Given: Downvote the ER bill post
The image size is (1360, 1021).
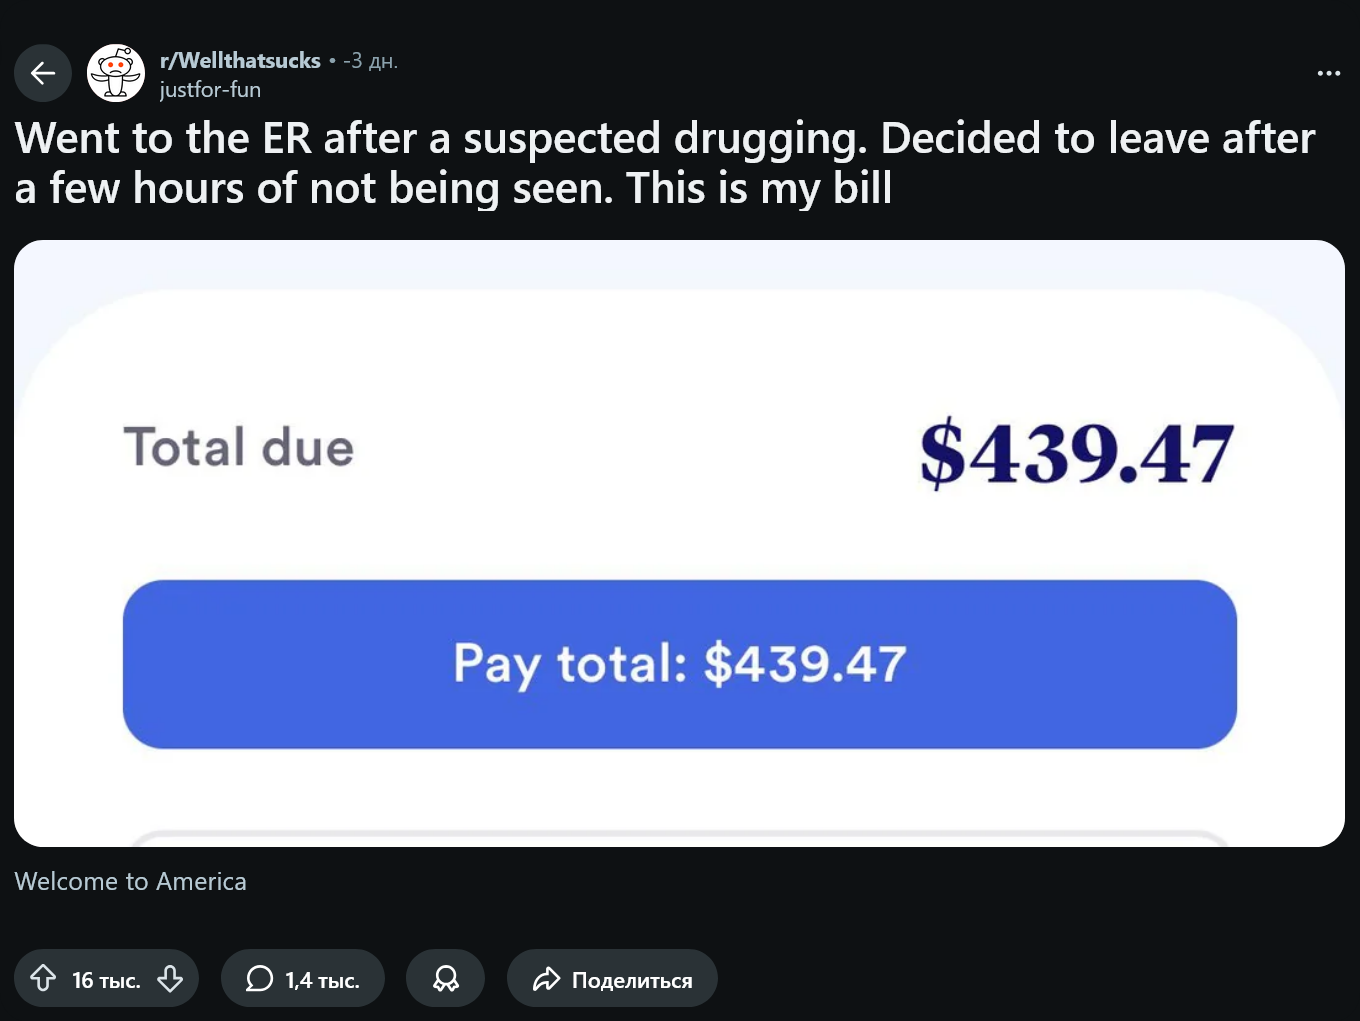Looking at the screenshot, I should 170,978.
